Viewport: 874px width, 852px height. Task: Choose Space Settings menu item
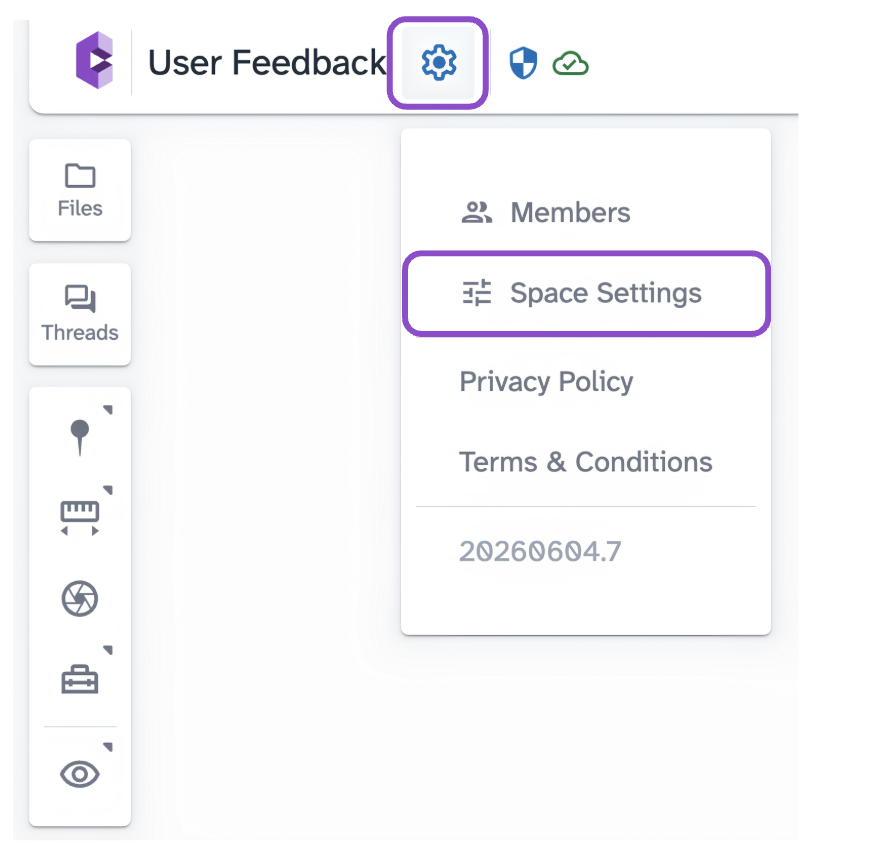586,294
